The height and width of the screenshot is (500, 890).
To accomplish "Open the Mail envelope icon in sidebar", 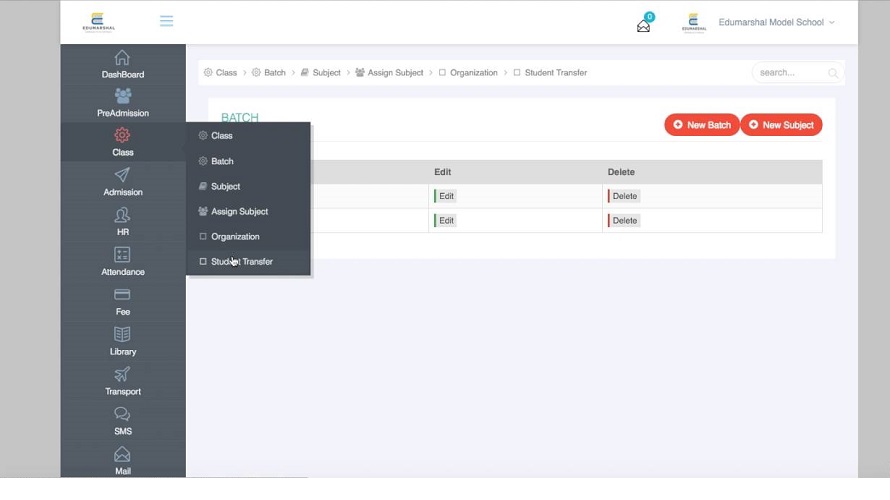I will coord(122,455).
